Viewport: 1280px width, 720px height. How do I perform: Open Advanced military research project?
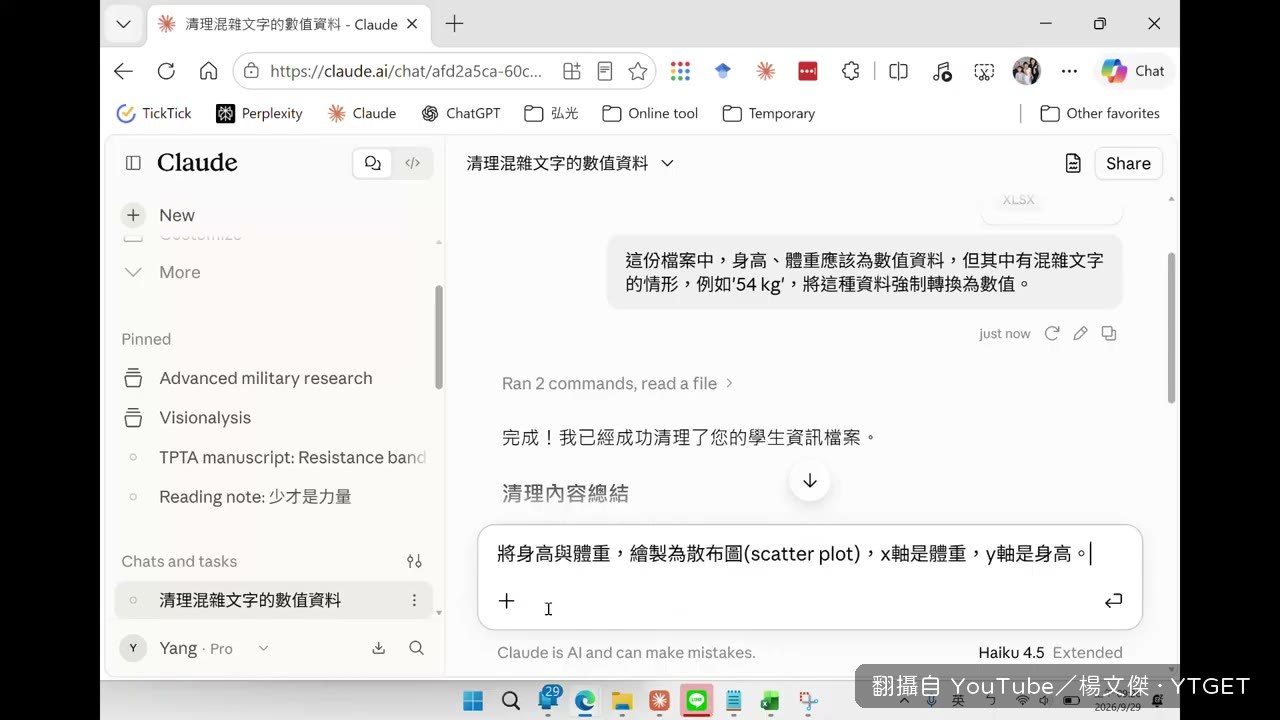(x=265, y=378)
